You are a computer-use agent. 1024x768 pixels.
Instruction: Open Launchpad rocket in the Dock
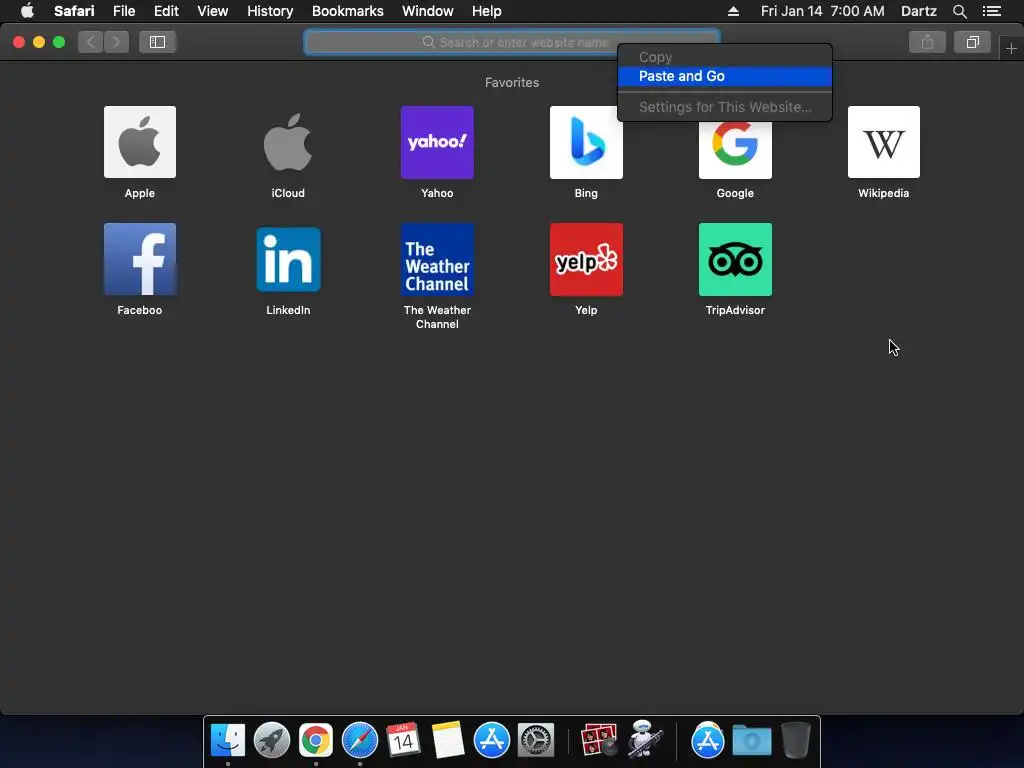click(x=272, y=740)
